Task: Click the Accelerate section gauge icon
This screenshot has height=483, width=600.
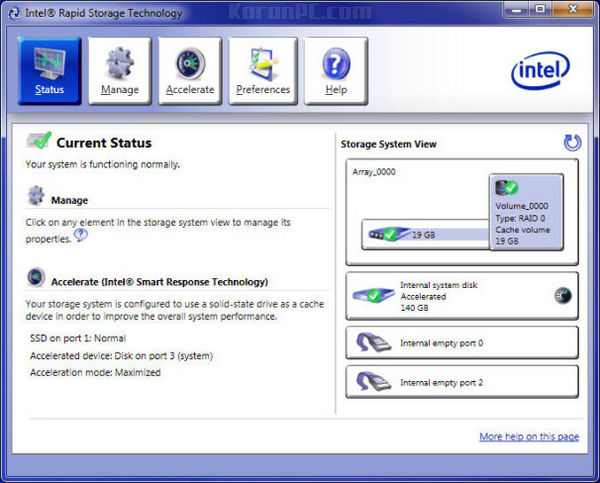Action: (x=36, y=277)
